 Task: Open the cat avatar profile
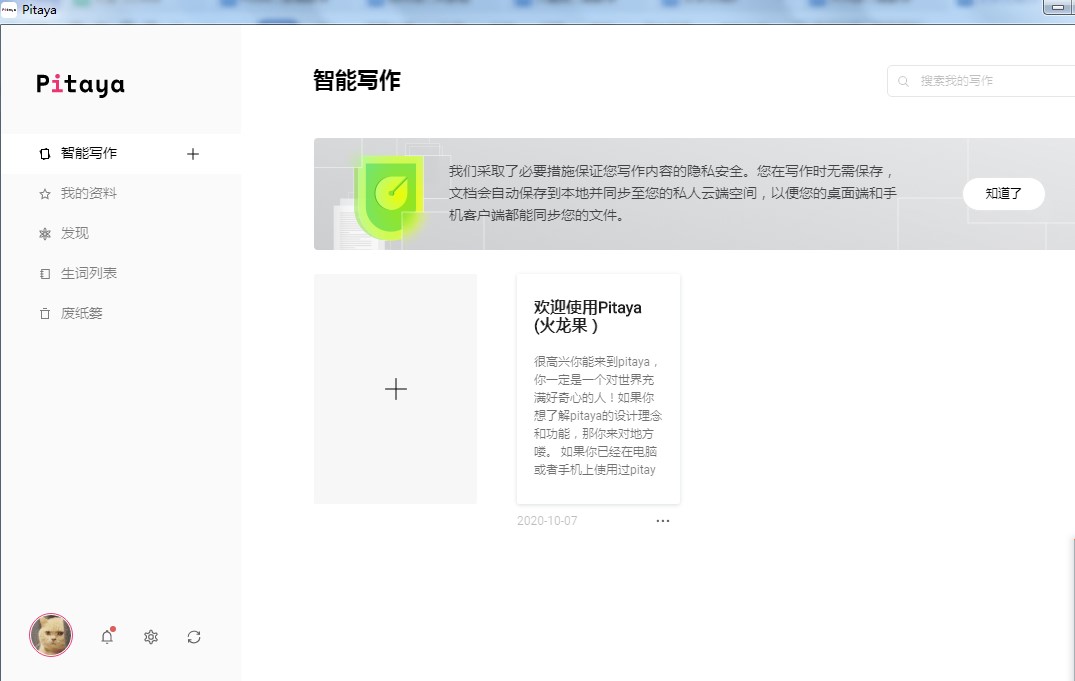pos(51,635)
